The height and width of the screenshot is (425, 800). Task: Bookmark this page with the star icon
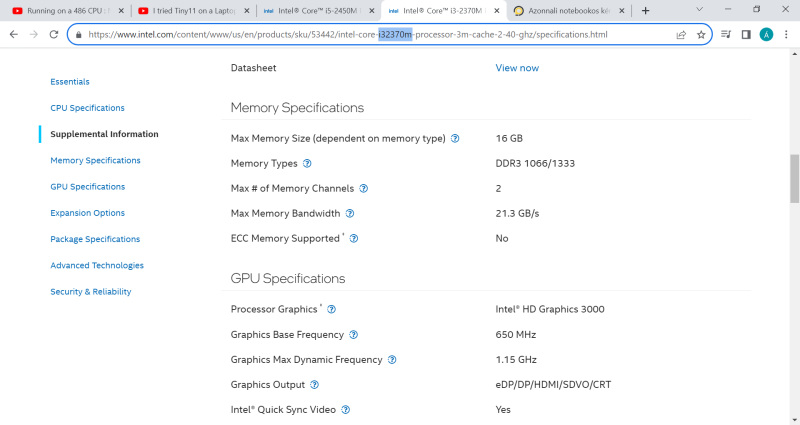tap(701, 34)
